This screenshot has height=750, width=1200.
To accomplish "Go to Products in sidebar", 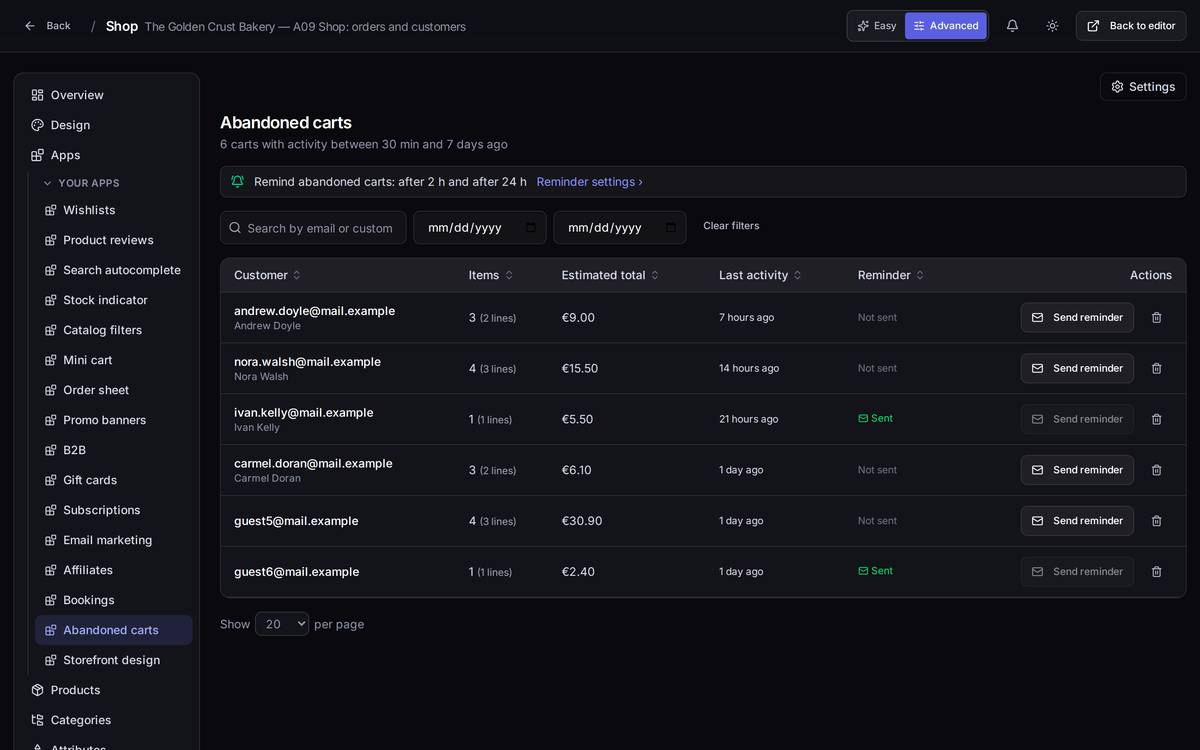I will tap(75, 690).
